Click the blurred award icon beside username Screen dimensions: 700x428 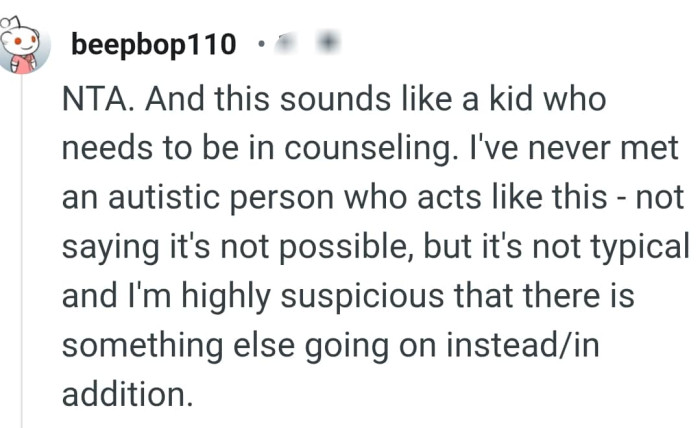click(329, 43)
